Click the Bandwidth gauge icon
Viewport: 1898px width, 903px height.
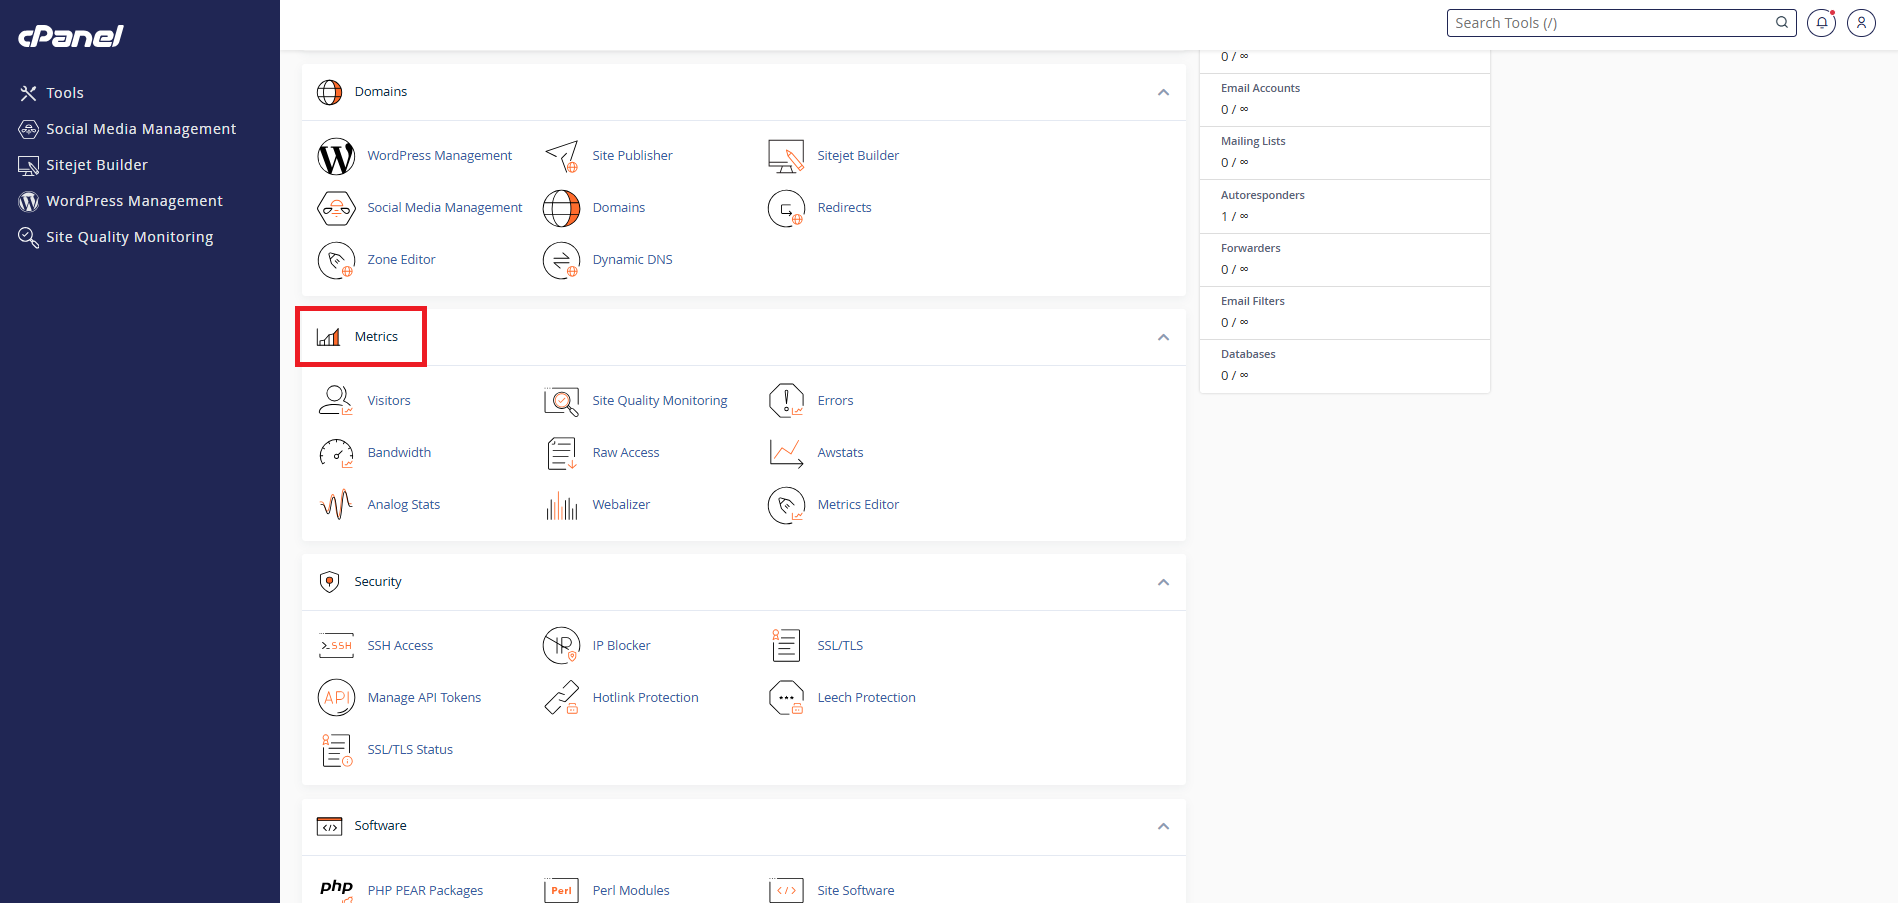(x=336, y=453)
